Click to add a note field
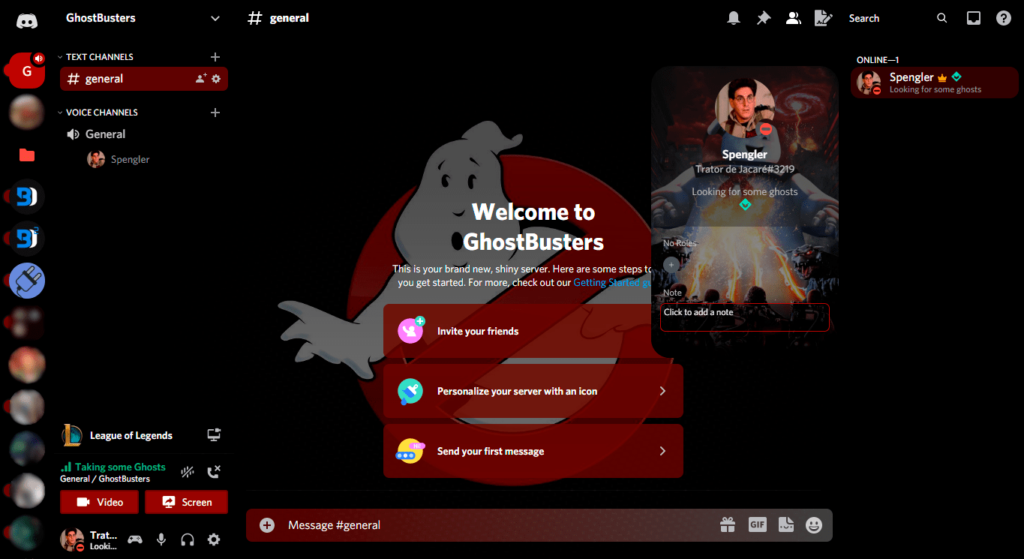This screenshot has width=1024, height=559. click(744, 317)
